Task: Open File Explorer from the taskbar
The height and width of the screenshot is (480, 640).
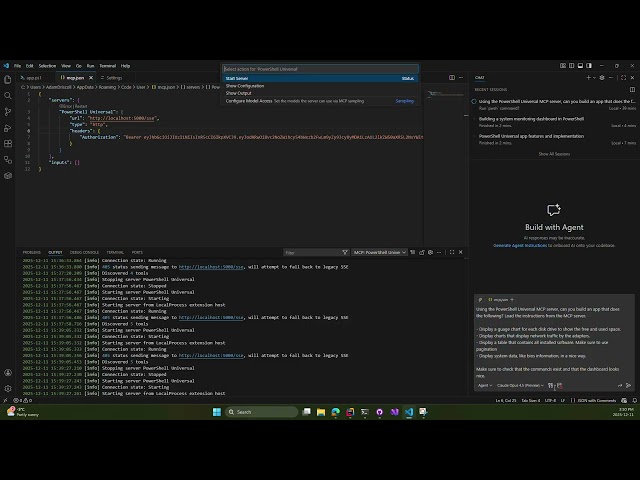Action: click(321, 412)
